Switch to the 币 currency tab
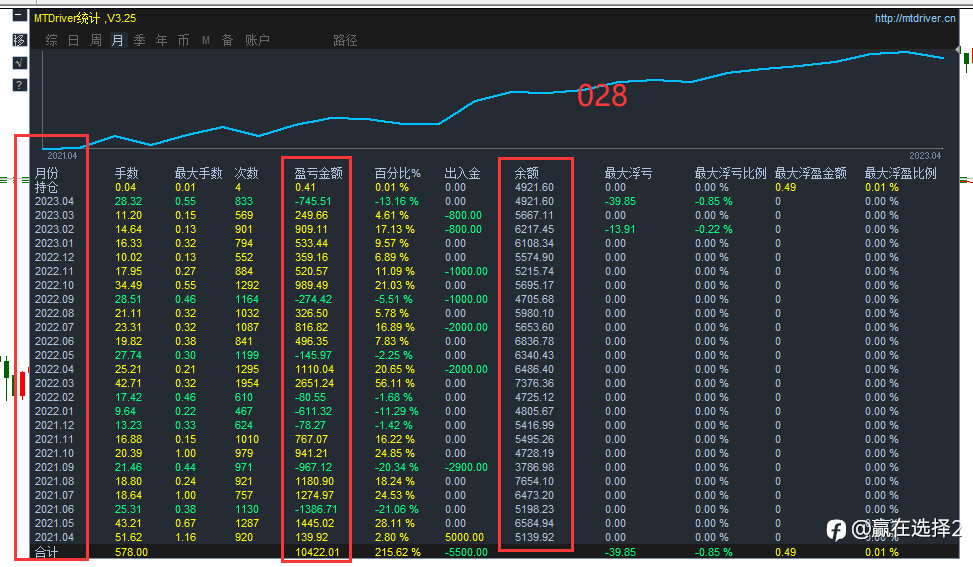Screen dimensions: 973x567 (184, 40)
